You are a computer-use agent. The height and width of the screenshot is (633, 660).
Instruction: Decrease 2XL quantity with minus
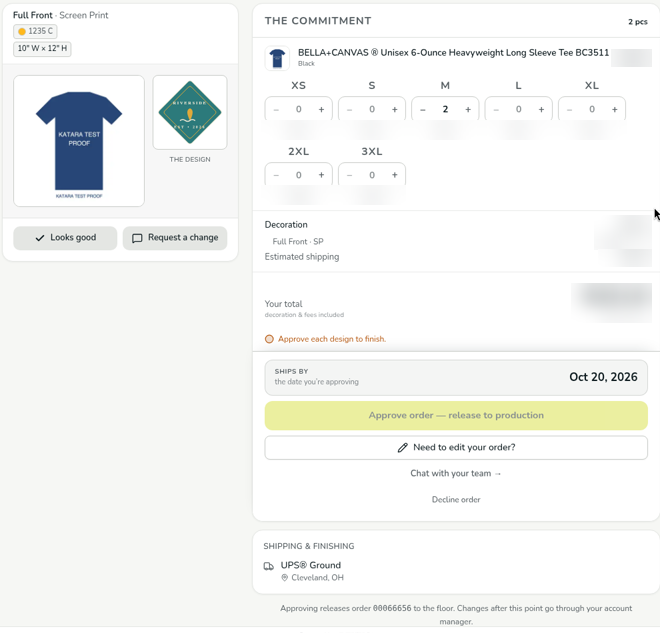276,175
